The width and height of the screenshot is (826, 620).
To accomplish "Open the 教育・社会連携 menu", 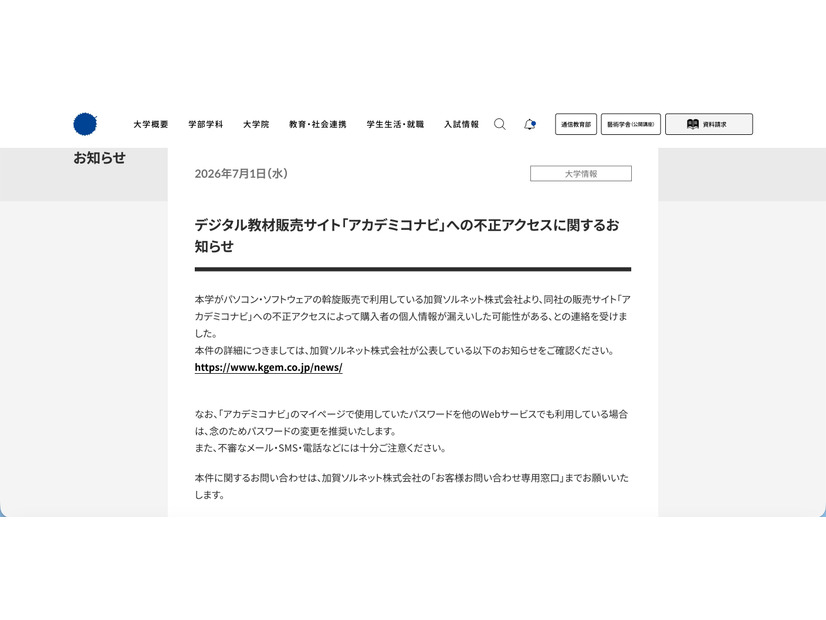I will pyautogui.click(x=318, y=124).
